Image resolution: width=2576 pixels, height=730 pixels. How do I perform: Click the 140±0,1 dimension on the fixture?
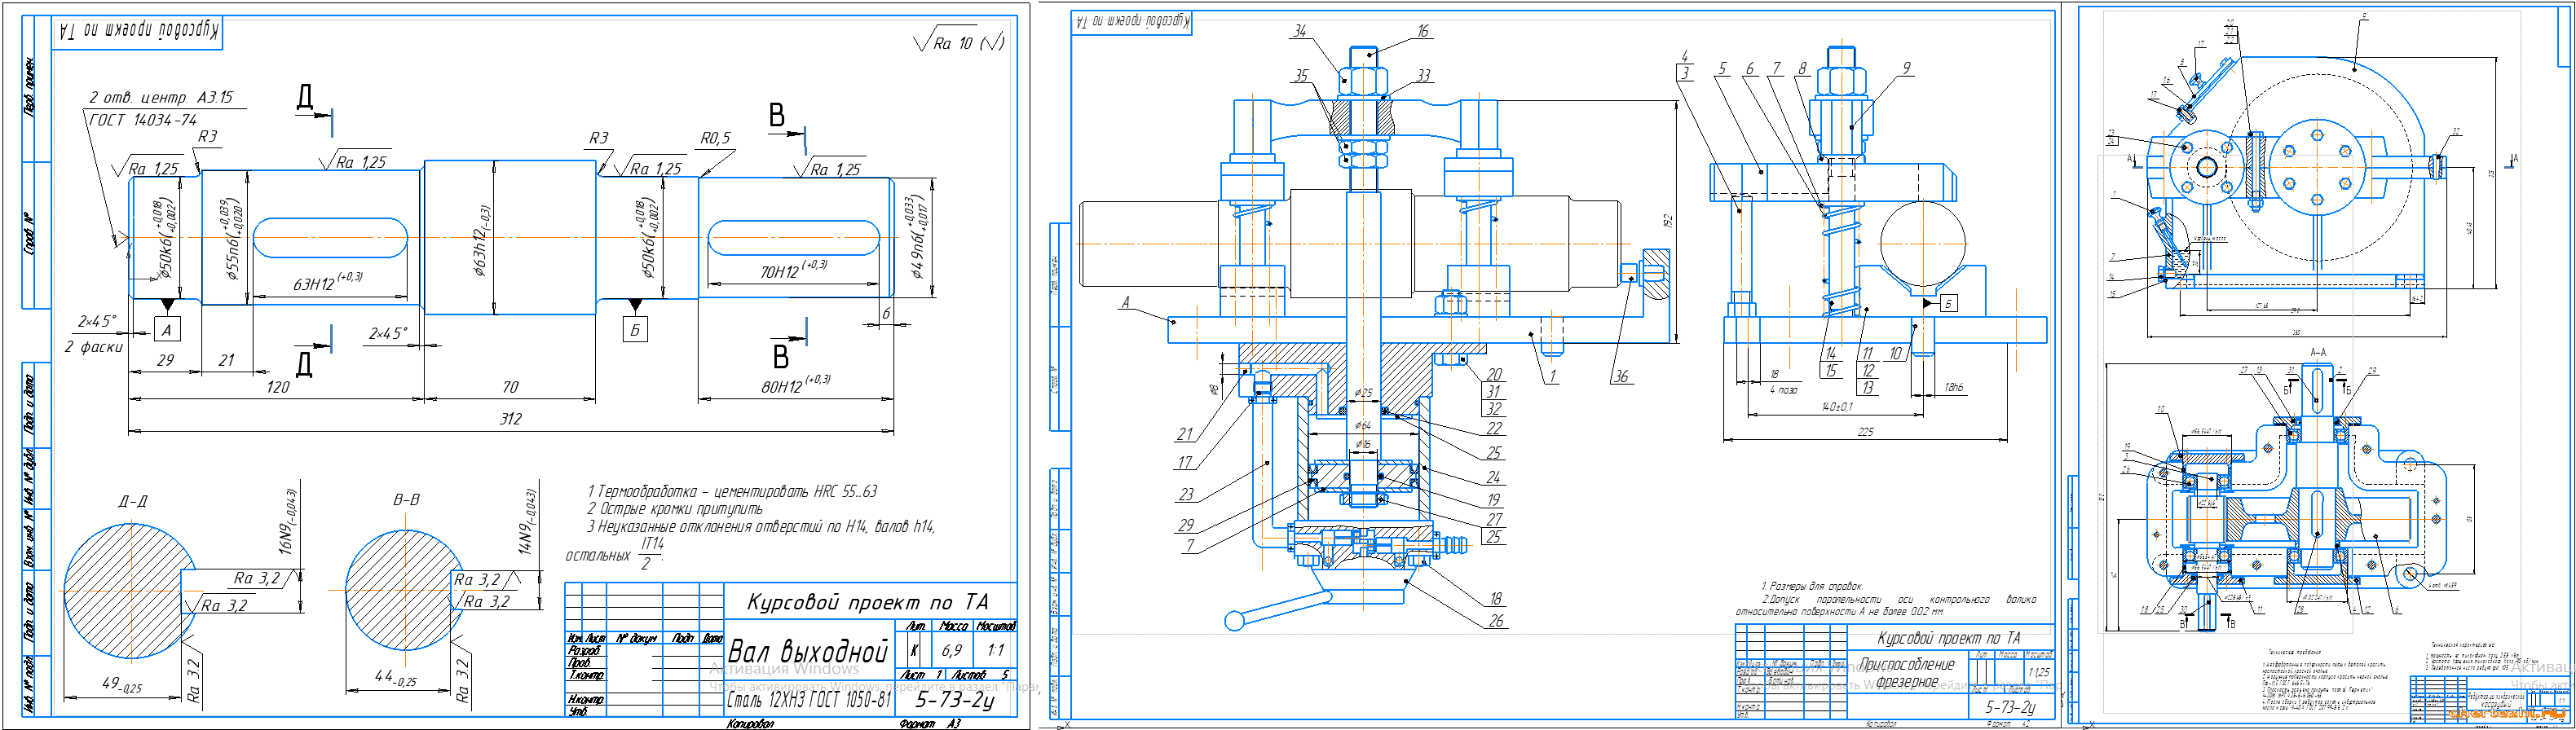(x=1835, y=407)
